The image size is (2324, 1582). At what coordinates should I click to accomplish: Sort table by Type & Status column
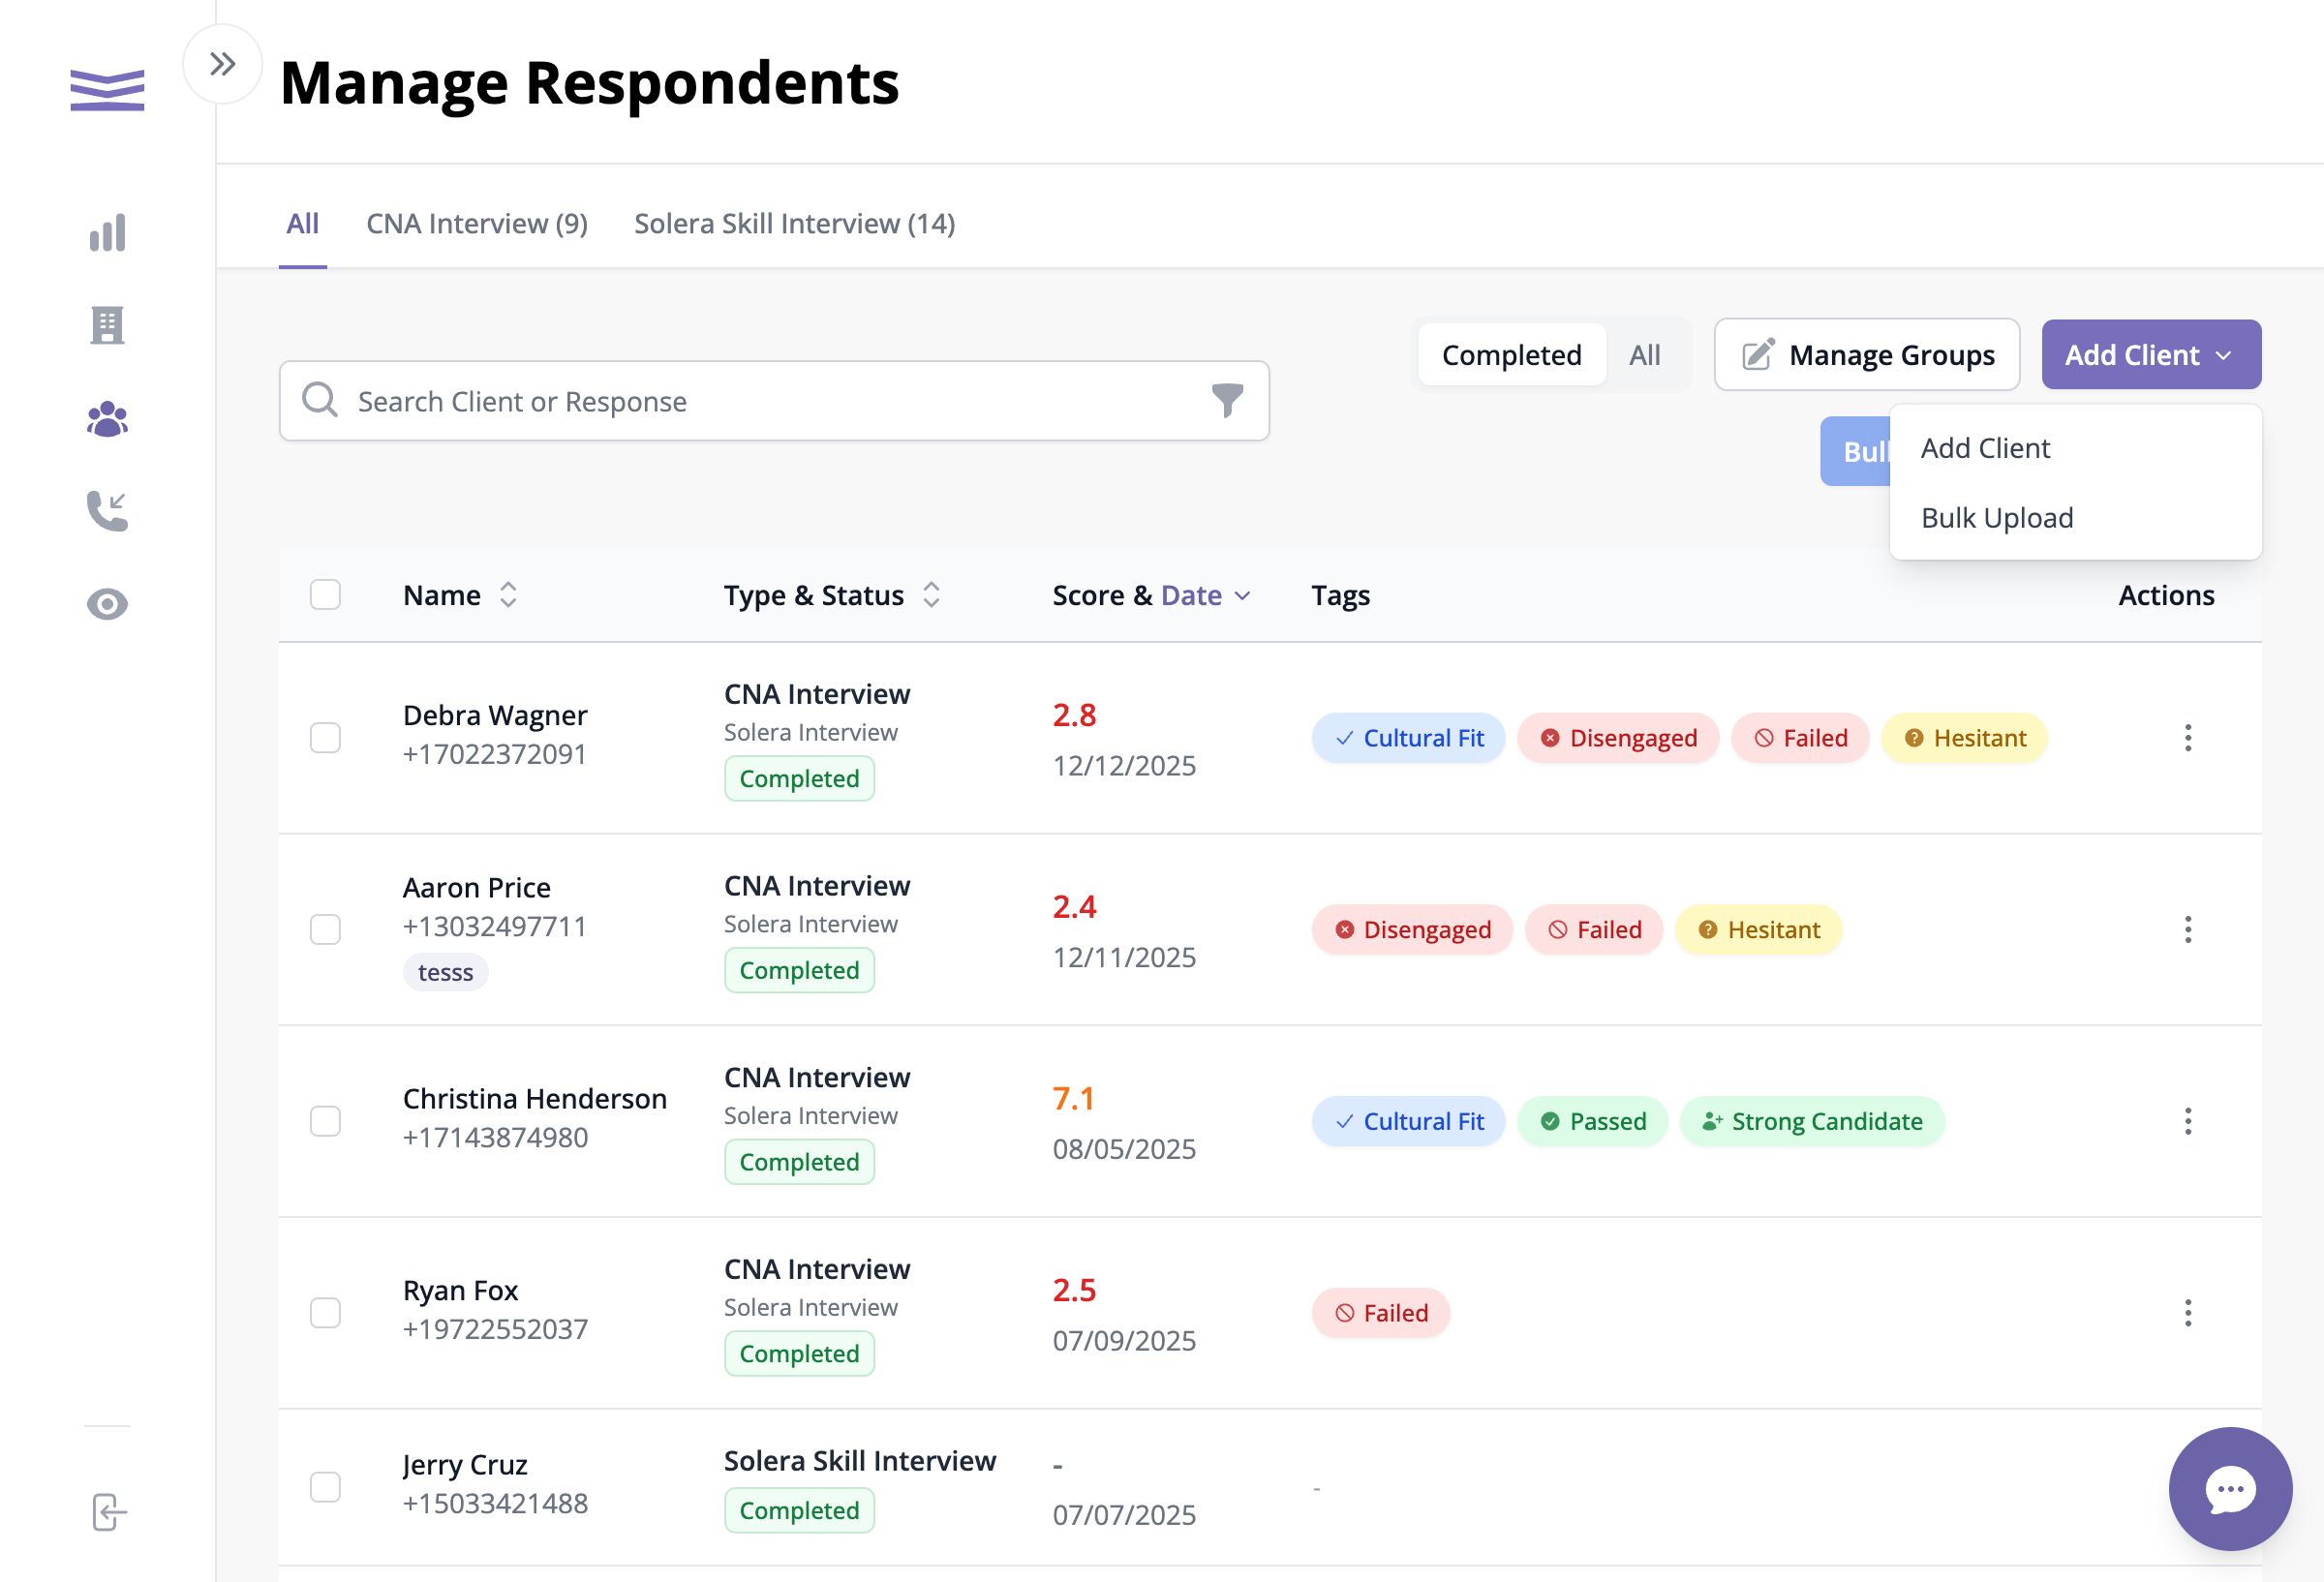point(832,595)
